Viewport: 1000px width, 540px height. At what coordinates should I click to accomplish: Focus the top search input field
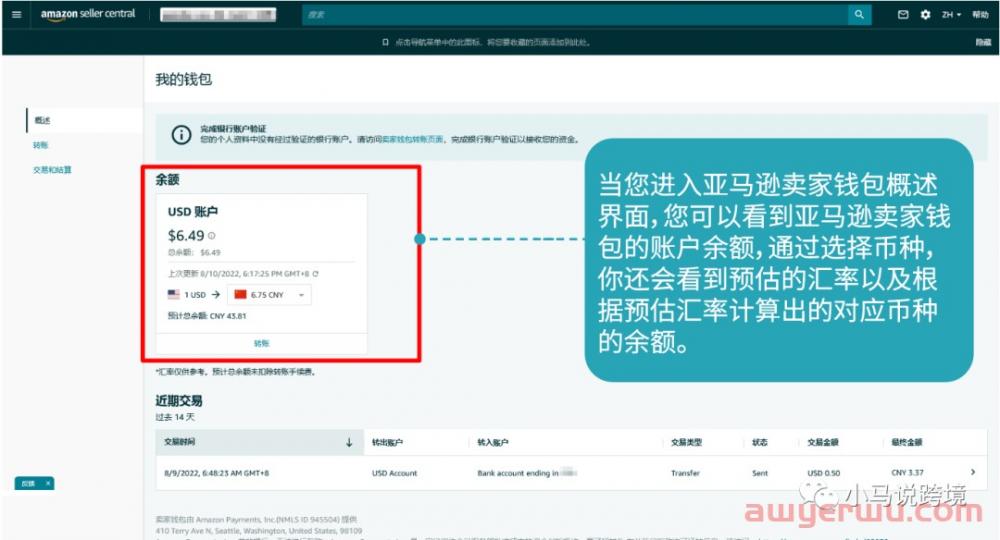coord(575,15)
